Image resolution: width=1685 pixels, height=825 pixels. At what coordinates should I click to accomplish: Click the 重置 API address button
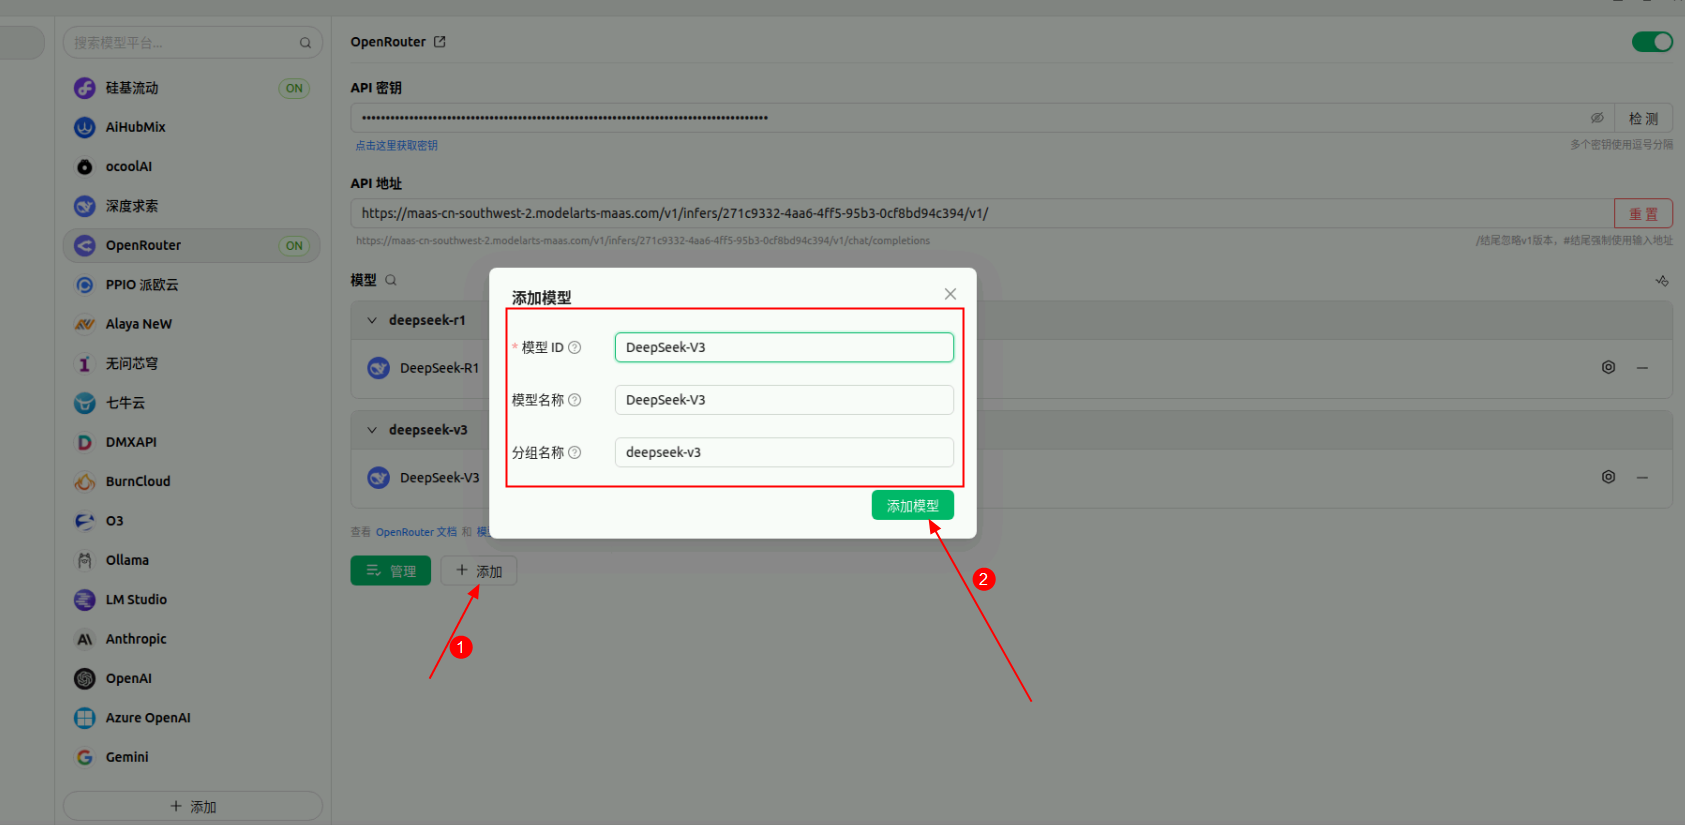click(1643, 214)
